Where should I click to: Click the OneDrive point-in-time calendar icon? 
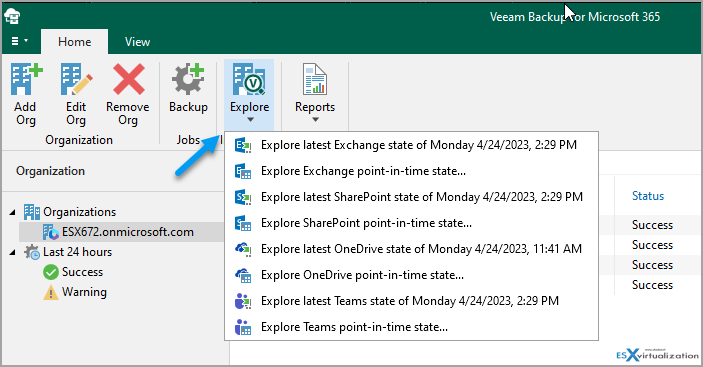pos(243,275)
